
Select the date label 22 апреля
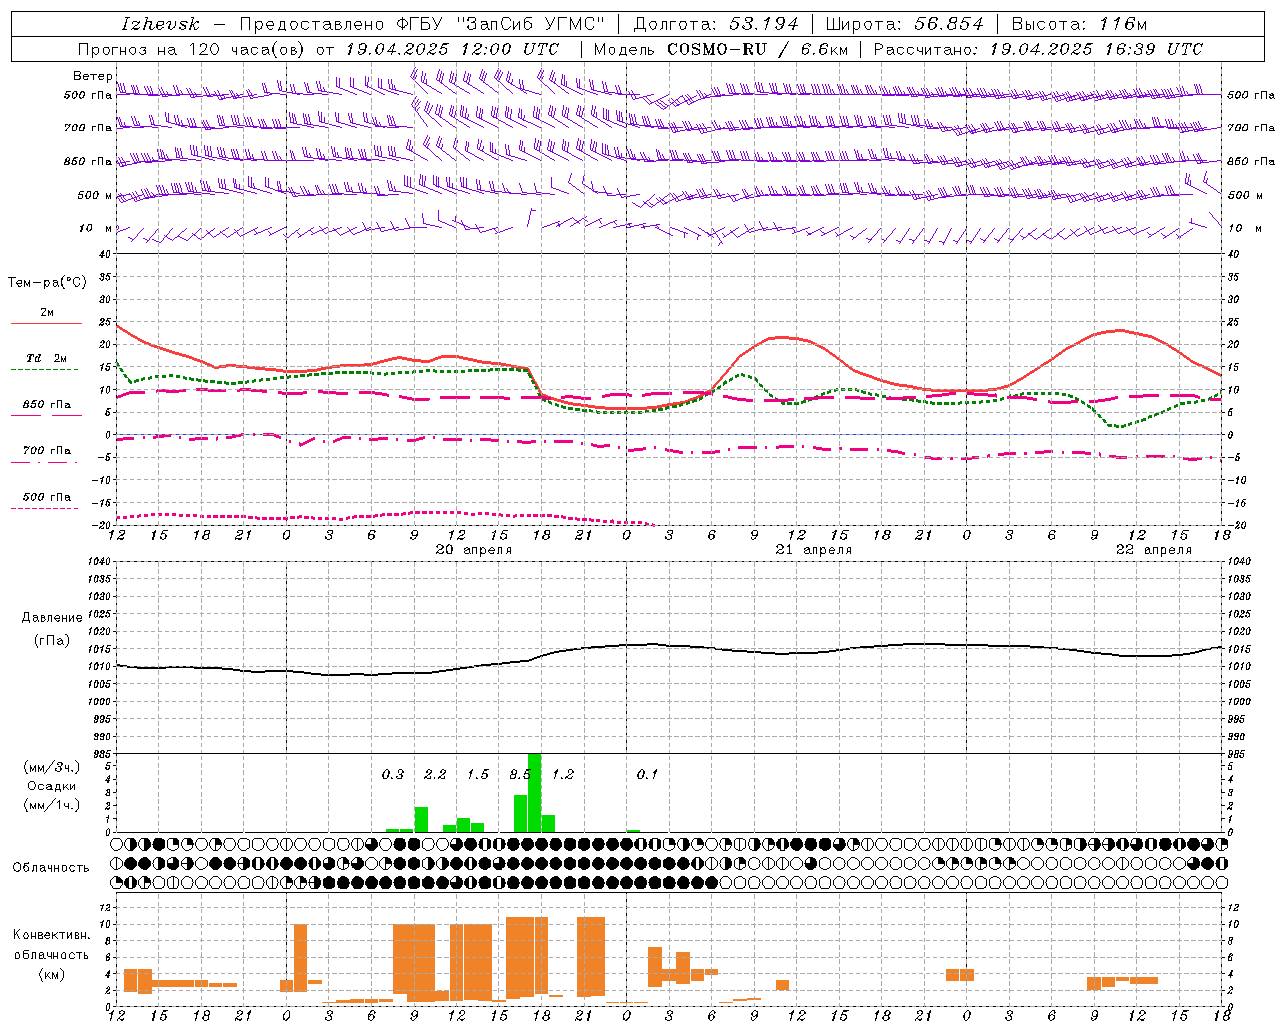pyautogui.click(x=1154, y=550)
